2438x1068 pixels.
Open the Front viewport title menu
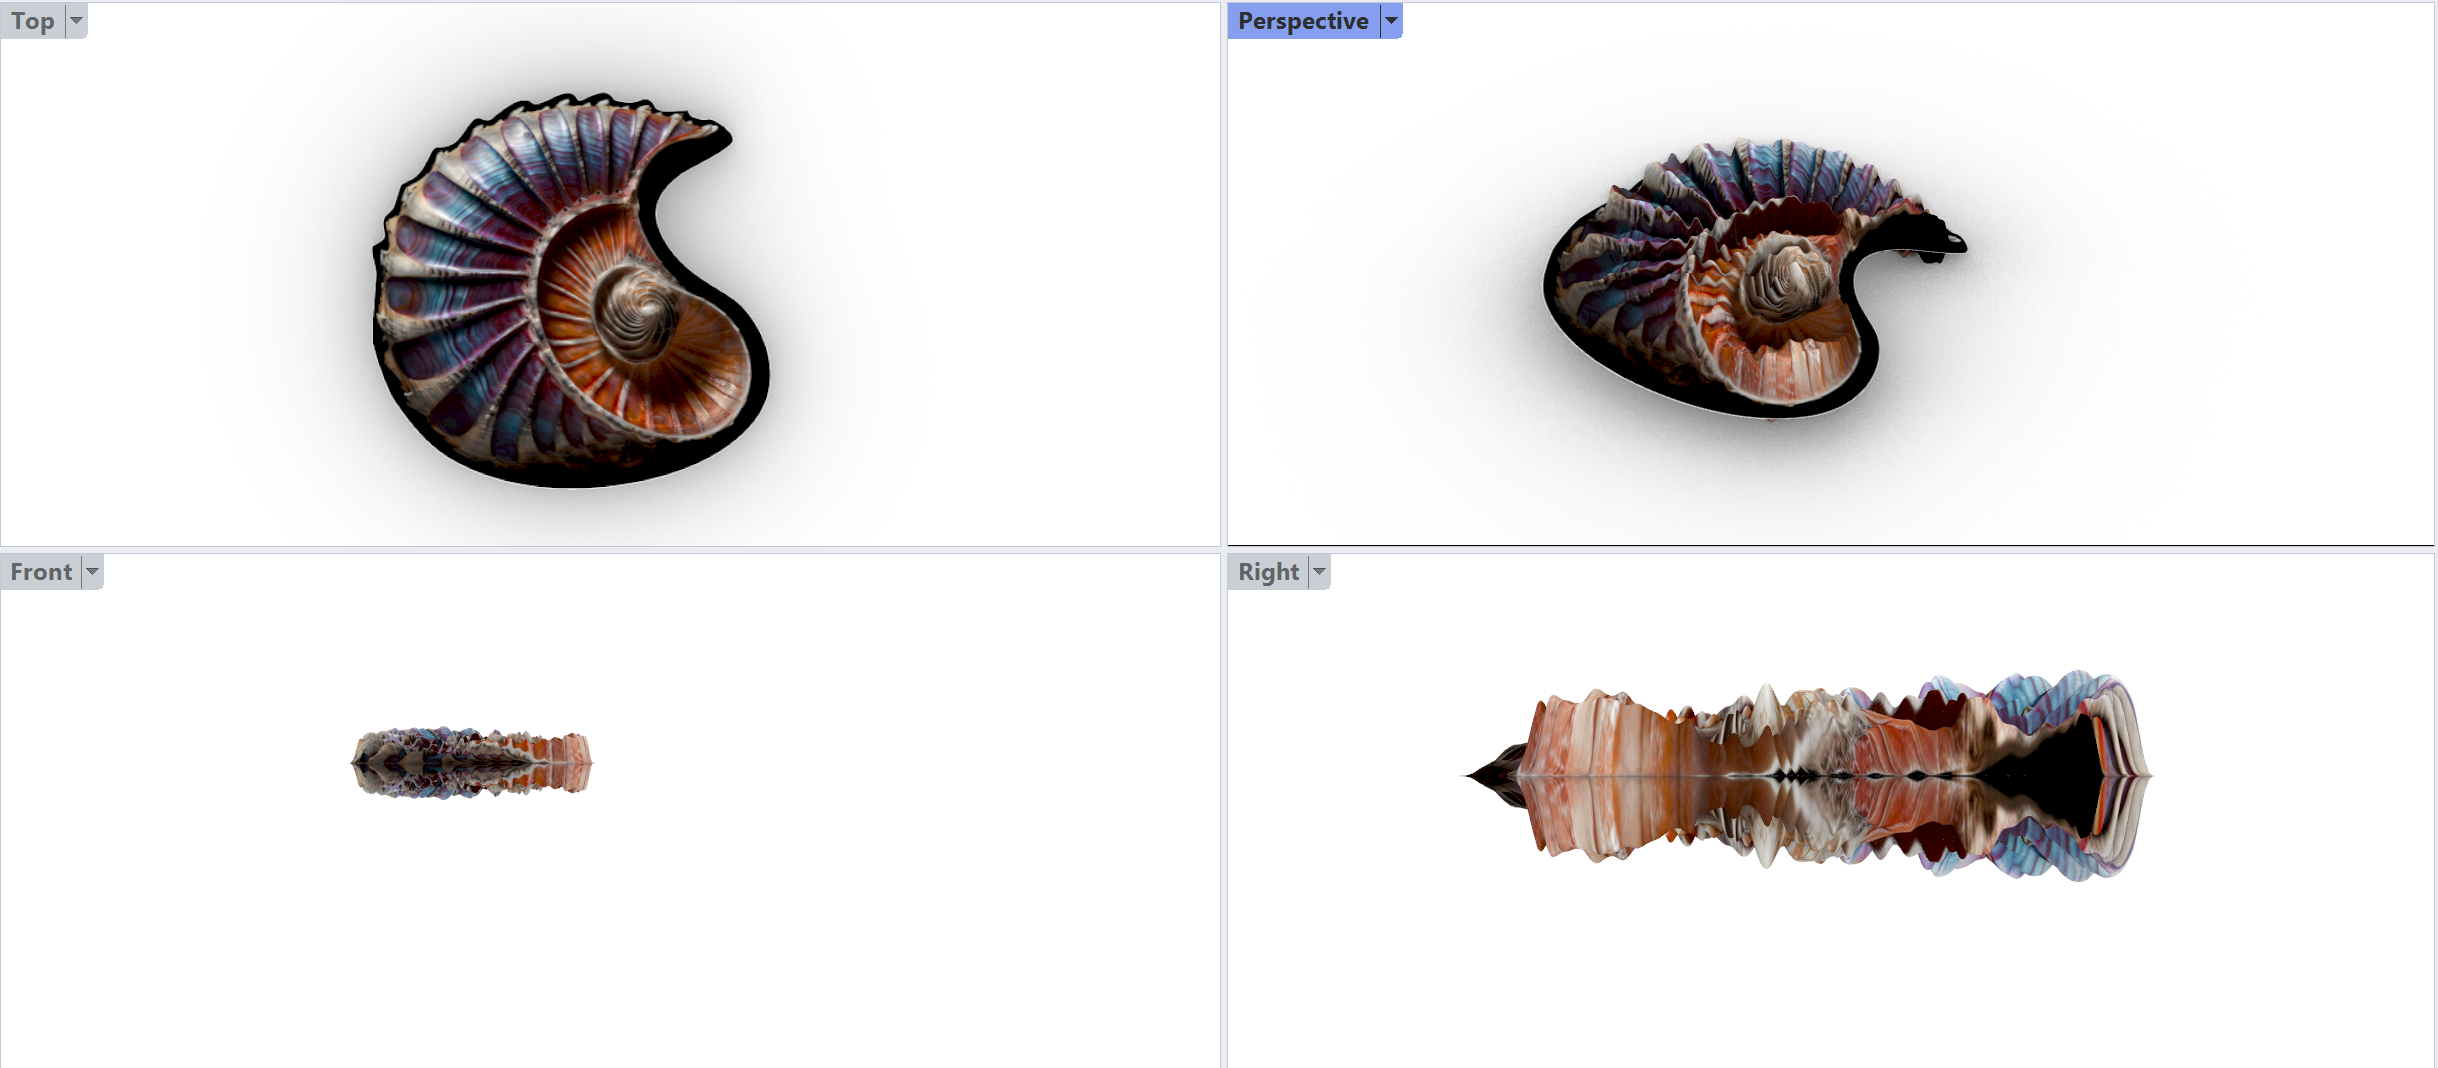pos(91,571)
